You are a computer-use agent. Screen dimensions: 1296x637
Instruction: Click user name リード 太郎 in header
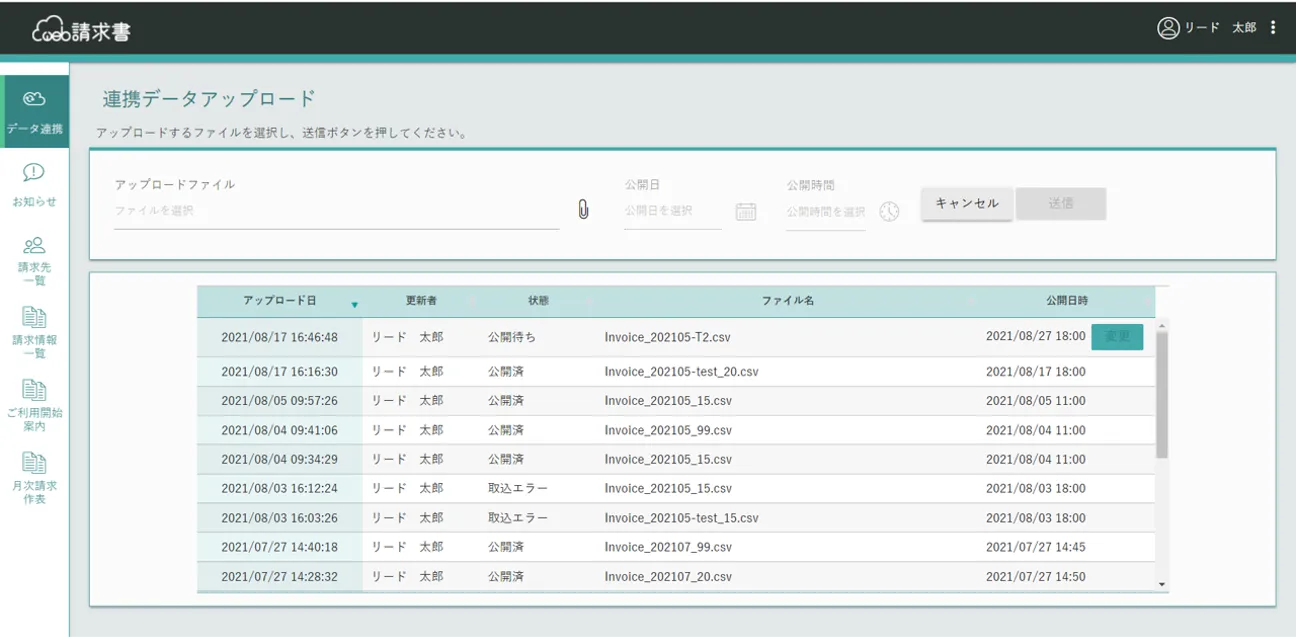pyautogui.click(x=1220, y=28)
